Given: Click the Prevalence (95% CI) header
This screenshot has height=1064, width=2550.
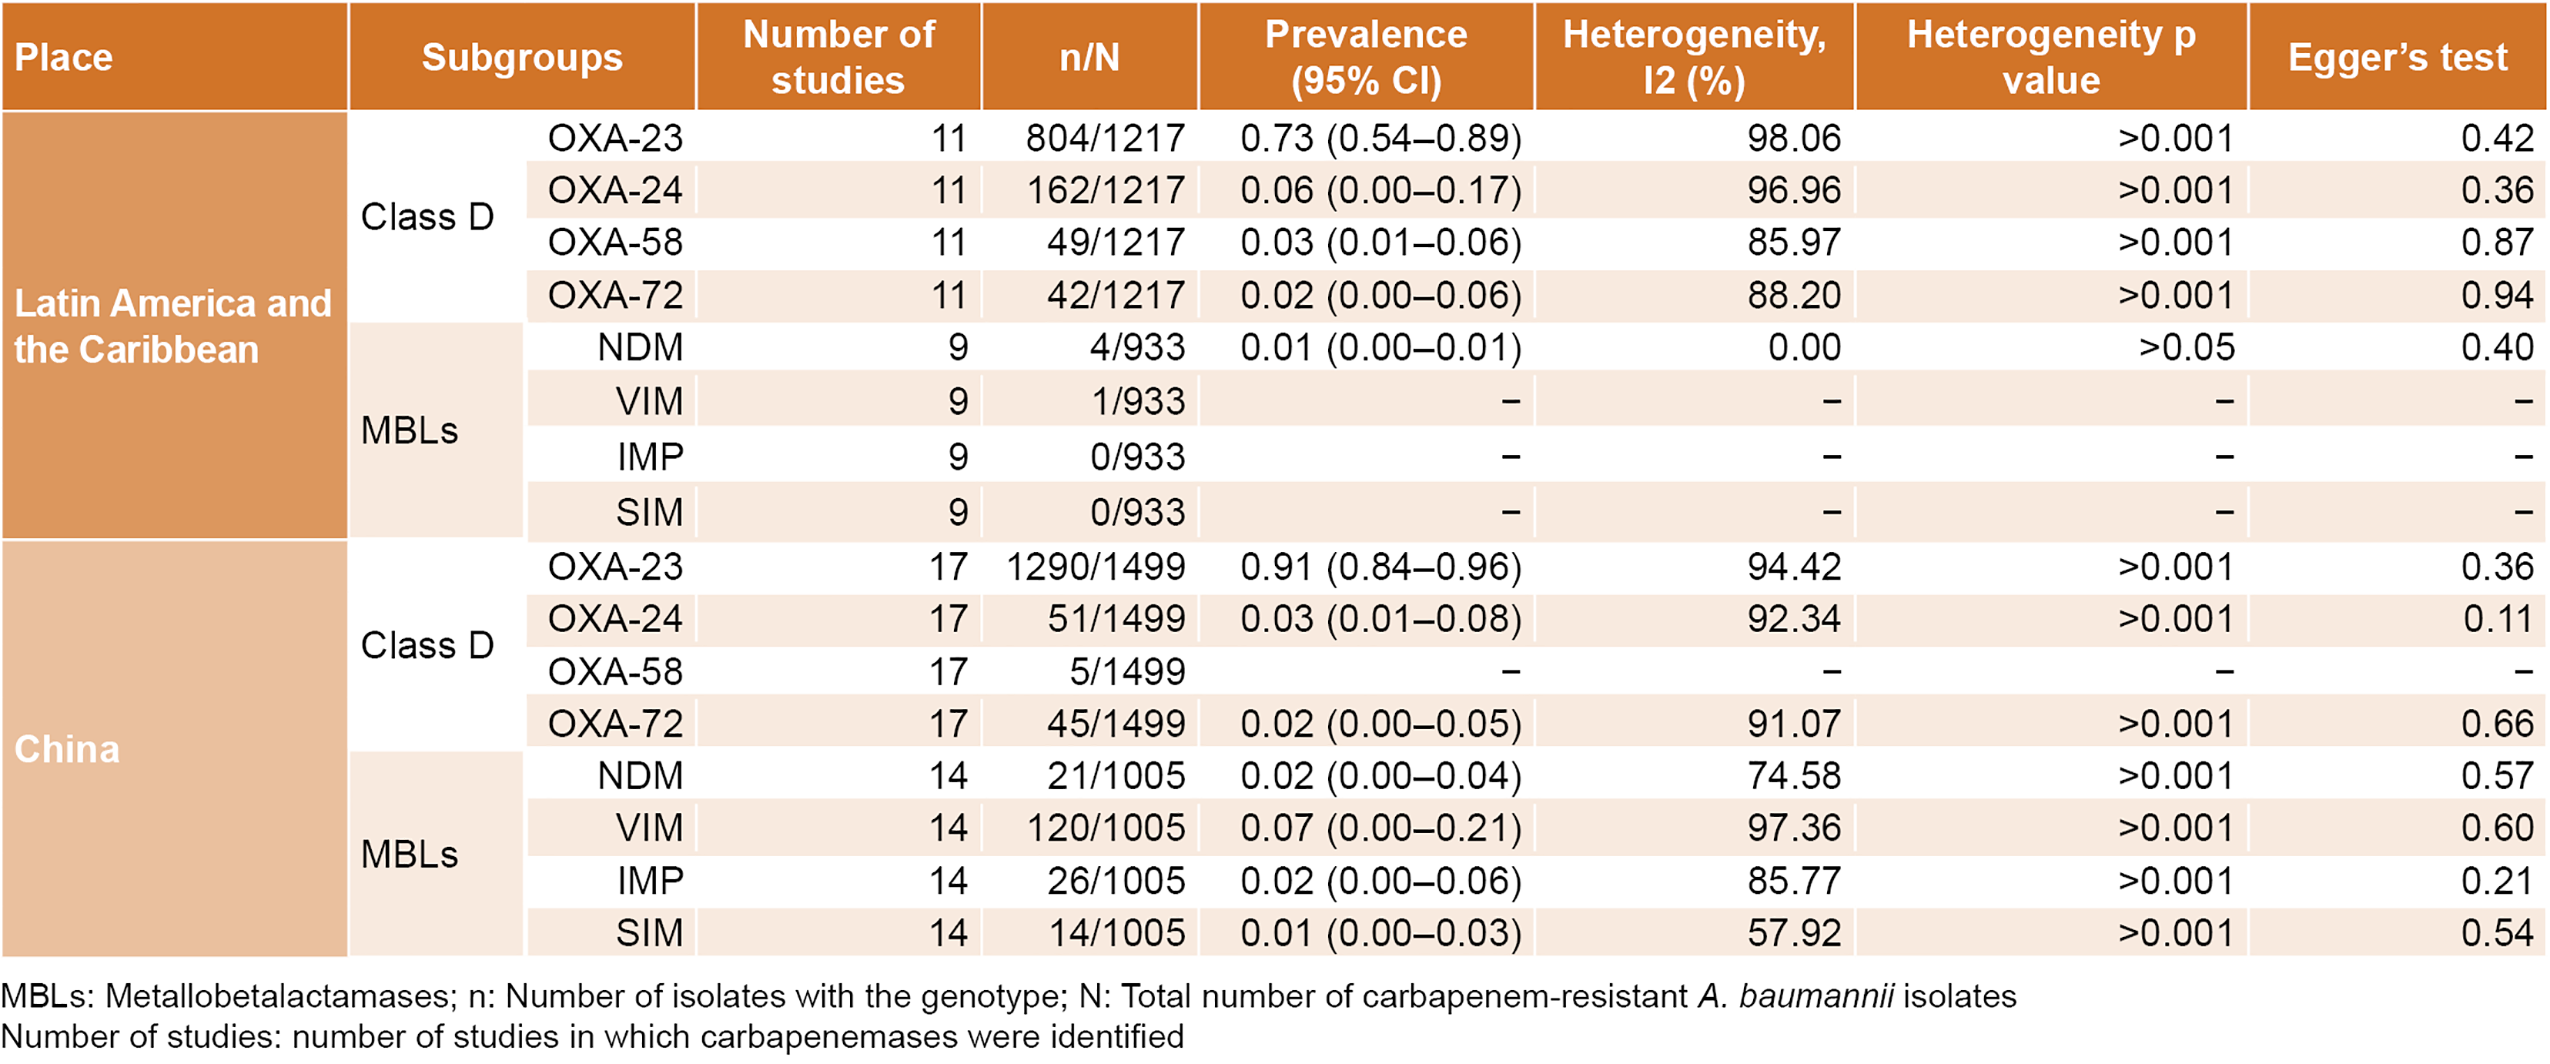Looking at the screenshot, I should (1365, 57).
